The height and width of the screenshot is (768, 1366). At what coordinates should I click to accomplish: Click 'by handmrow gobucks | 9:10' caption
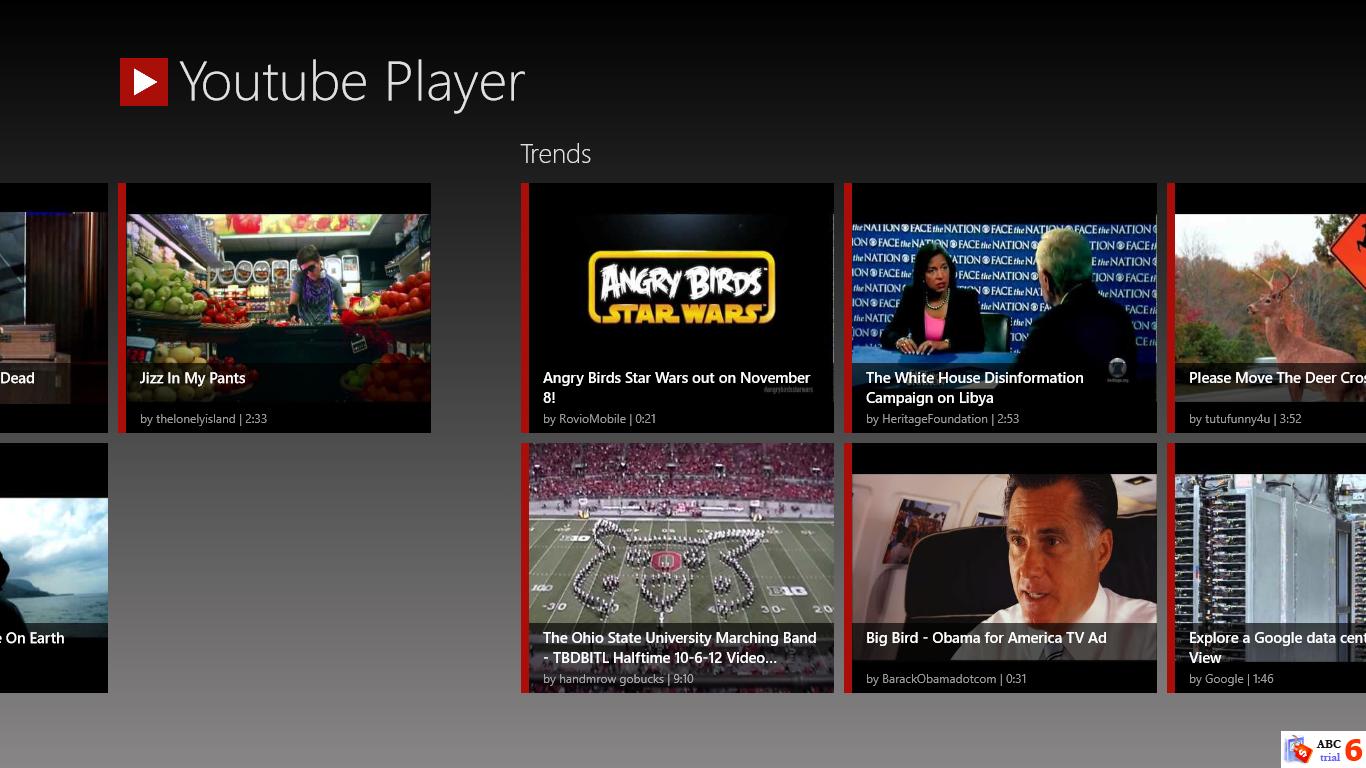click(x=618, y=679)
